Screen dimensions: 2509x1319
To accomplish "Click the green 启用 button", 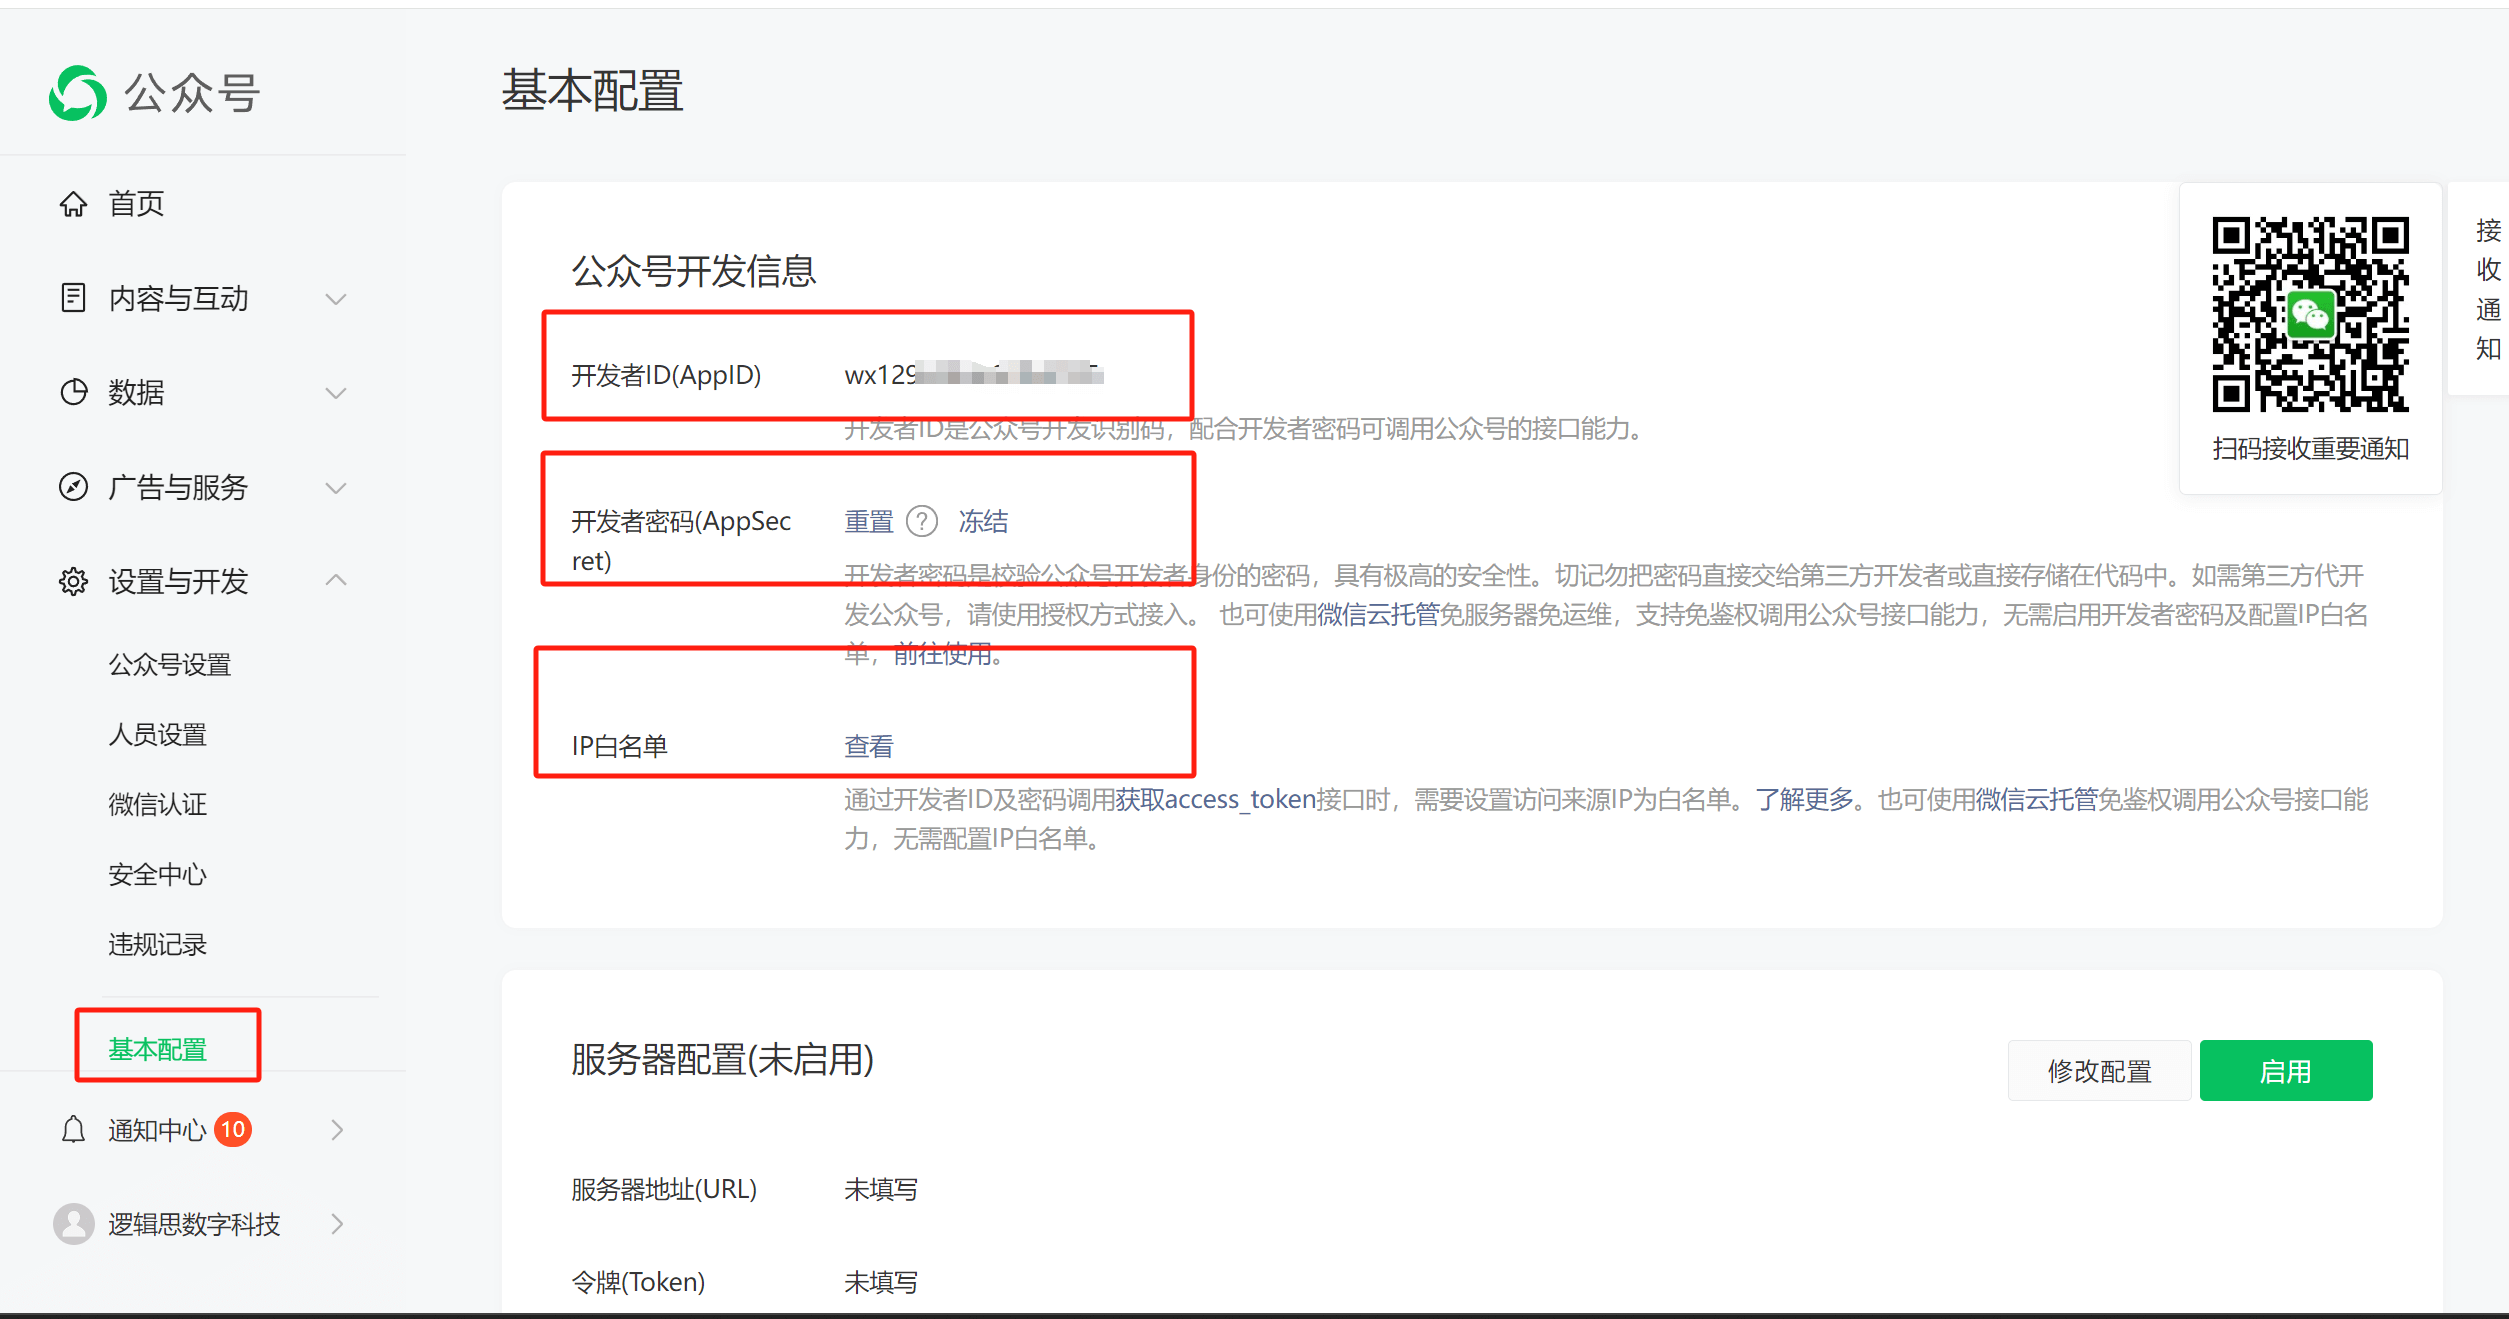I will click(2286, 1071).
